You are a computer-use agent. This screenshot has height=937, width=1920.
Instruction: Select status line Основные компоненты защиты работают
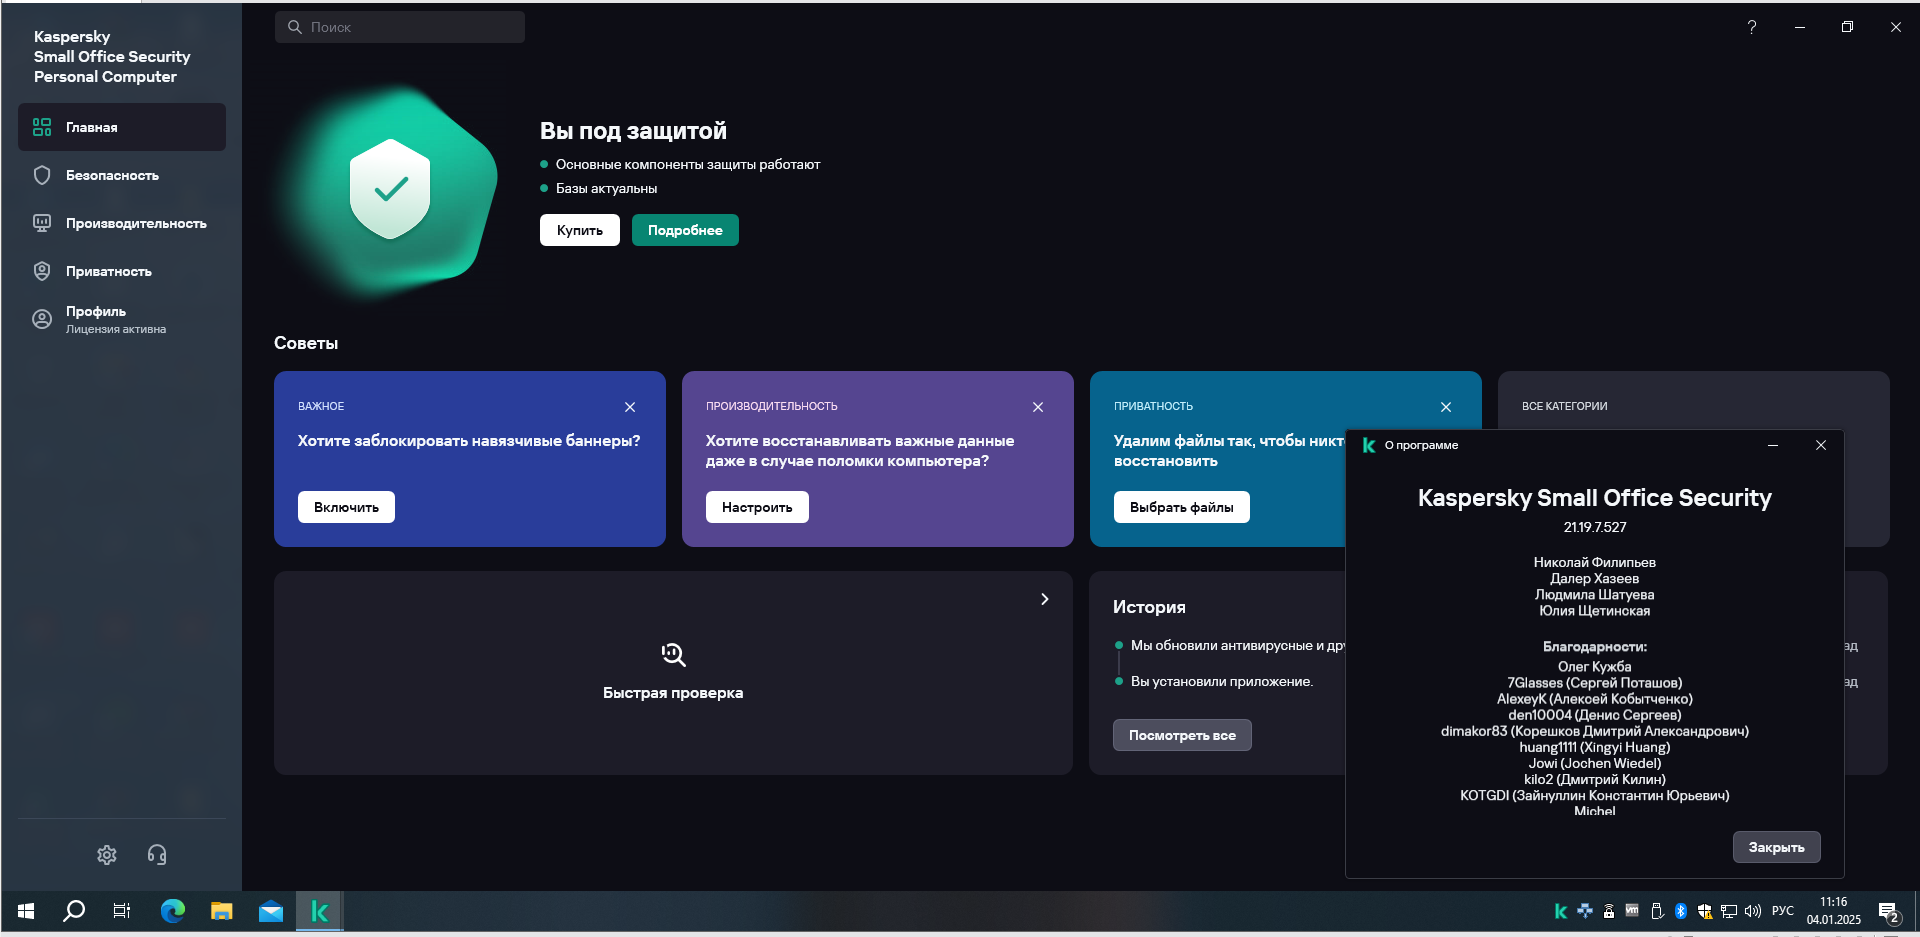[688, 164]
